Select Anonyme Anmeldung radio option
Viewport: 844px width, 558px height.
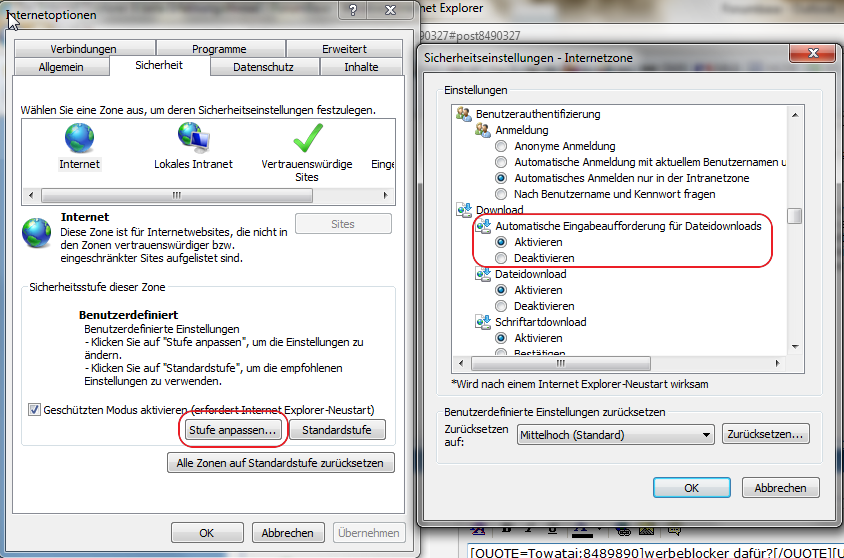pyautogui.click(x=501, y=146)
